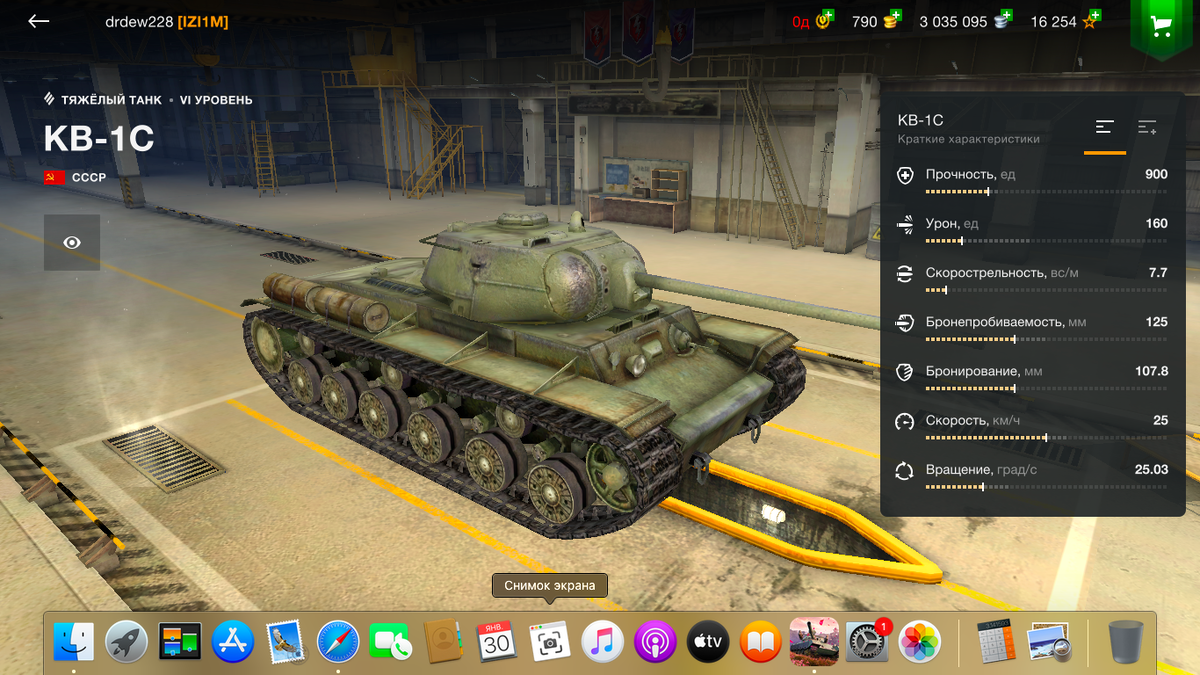Open Photos from the Dock
The width and height of the screenshot is (1200, 675).
click(x=919, y=641)
